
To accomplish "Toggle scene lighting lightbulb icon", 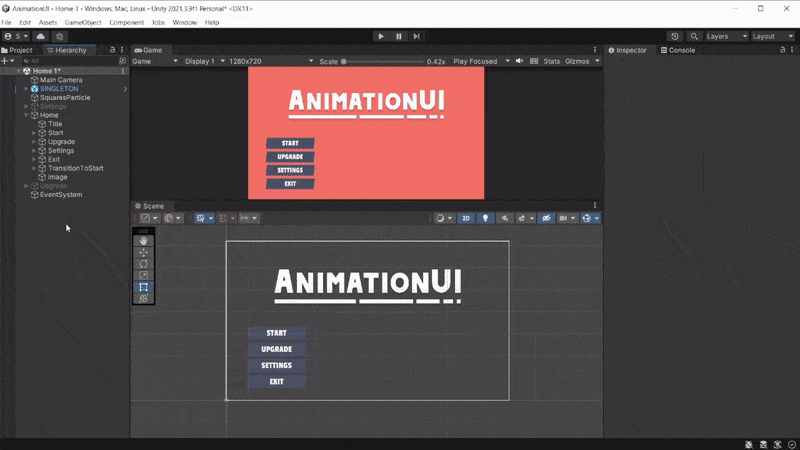I will coord(487,218).
